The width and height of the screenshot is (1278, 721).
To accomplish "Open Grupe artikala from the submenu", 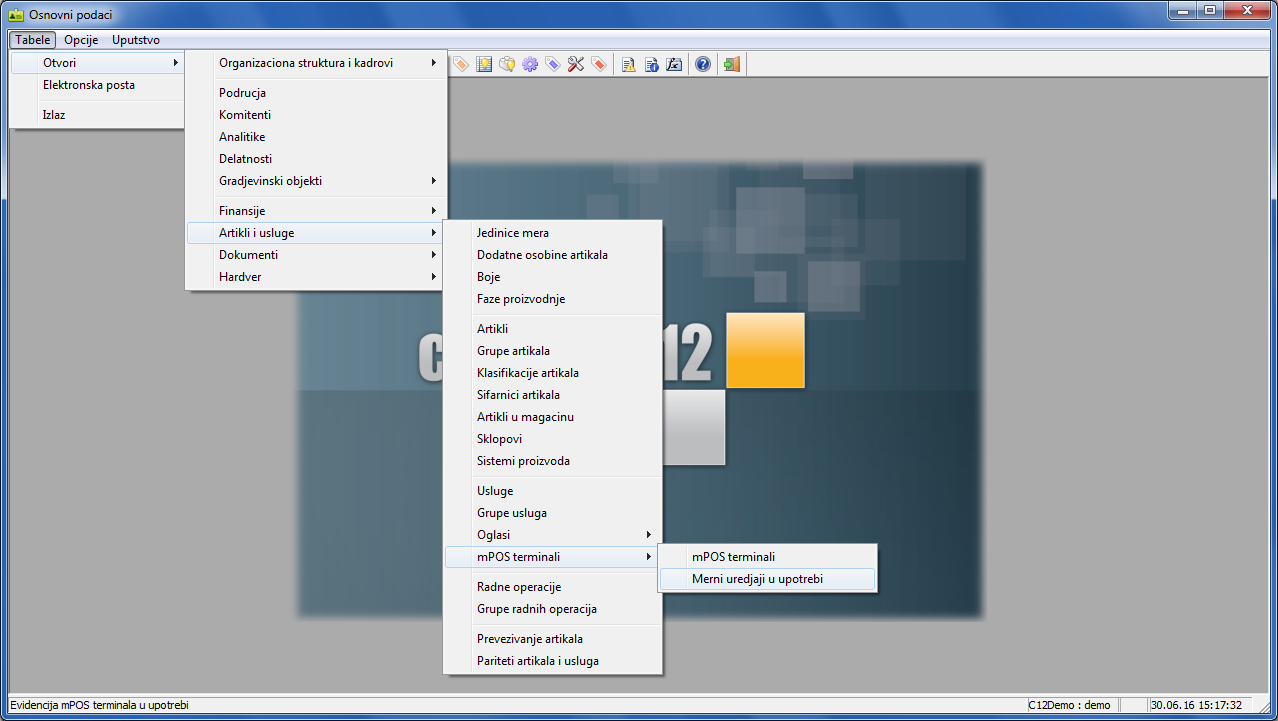I will pyautogui.click(x=513, y=351).
